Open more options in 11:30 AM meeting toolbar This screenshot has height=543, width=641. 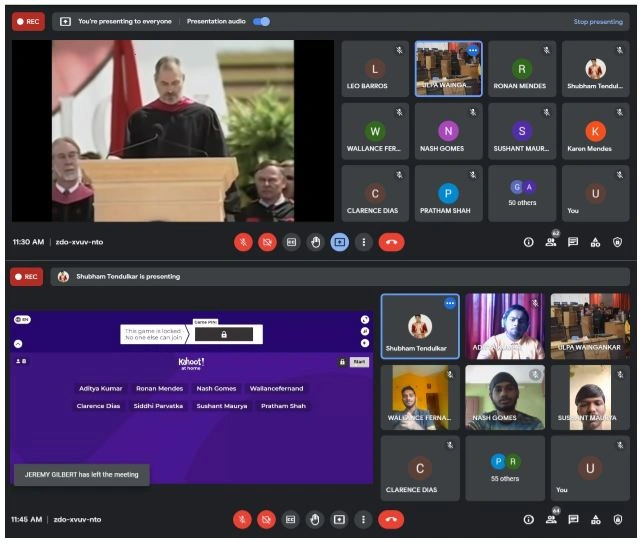click(363, 242)
